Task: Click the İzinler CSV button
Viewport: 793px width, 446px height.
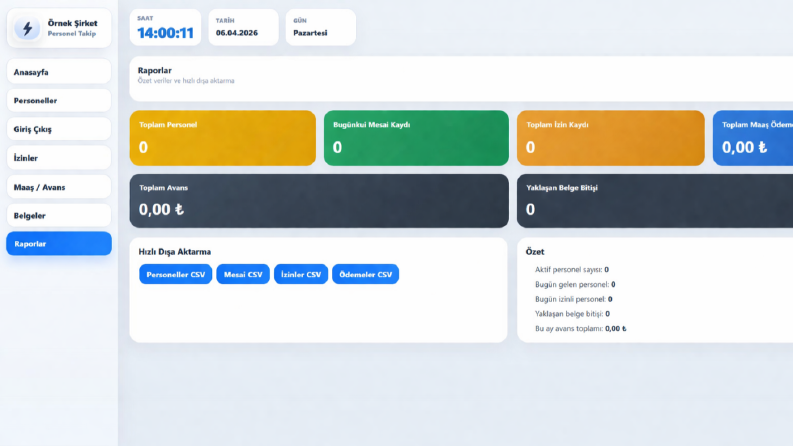Action: pos(301,275)
